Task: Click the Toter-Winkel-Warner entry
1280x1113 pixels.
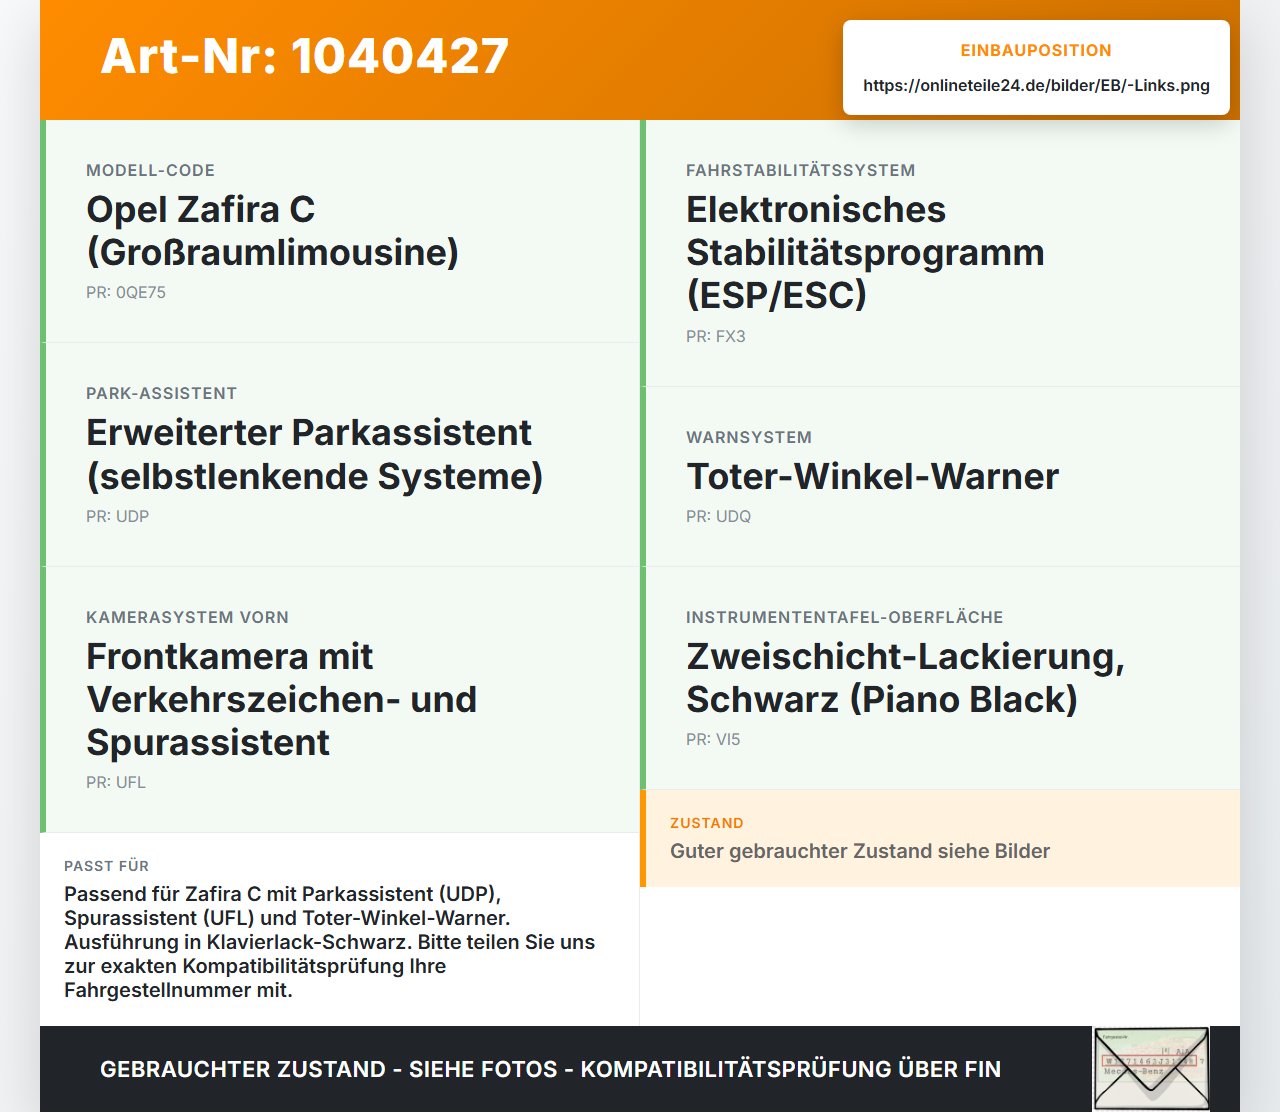Action: click(872, 476)
